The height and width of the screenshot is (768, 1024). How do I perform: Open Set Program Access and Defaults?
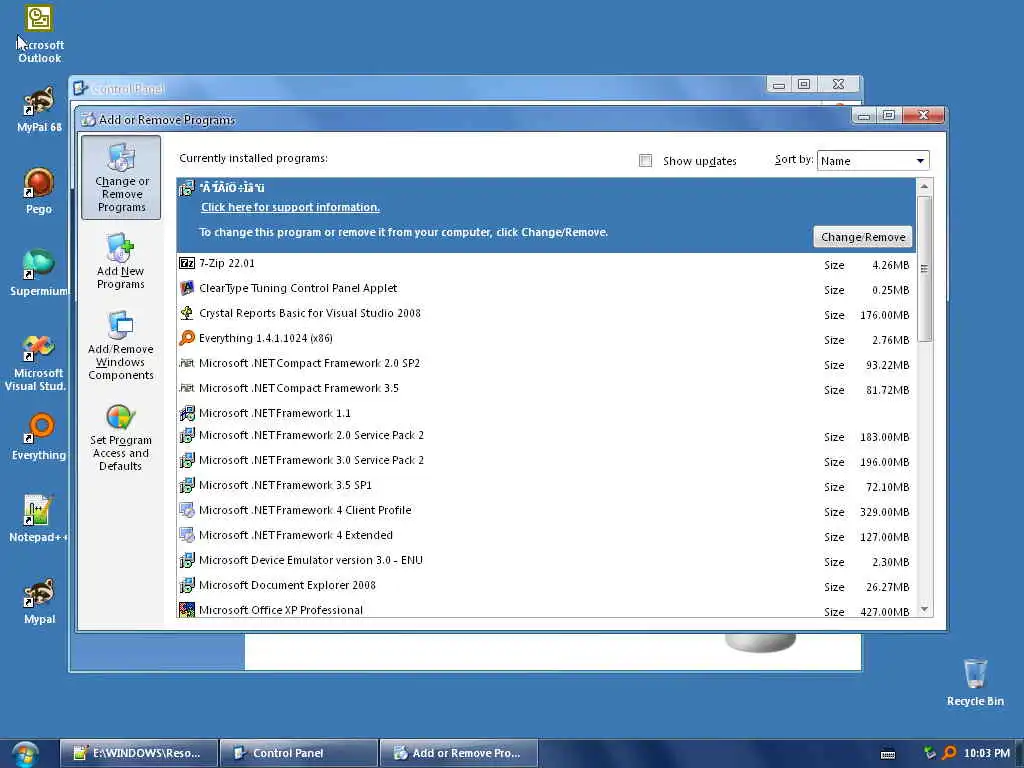121,438
